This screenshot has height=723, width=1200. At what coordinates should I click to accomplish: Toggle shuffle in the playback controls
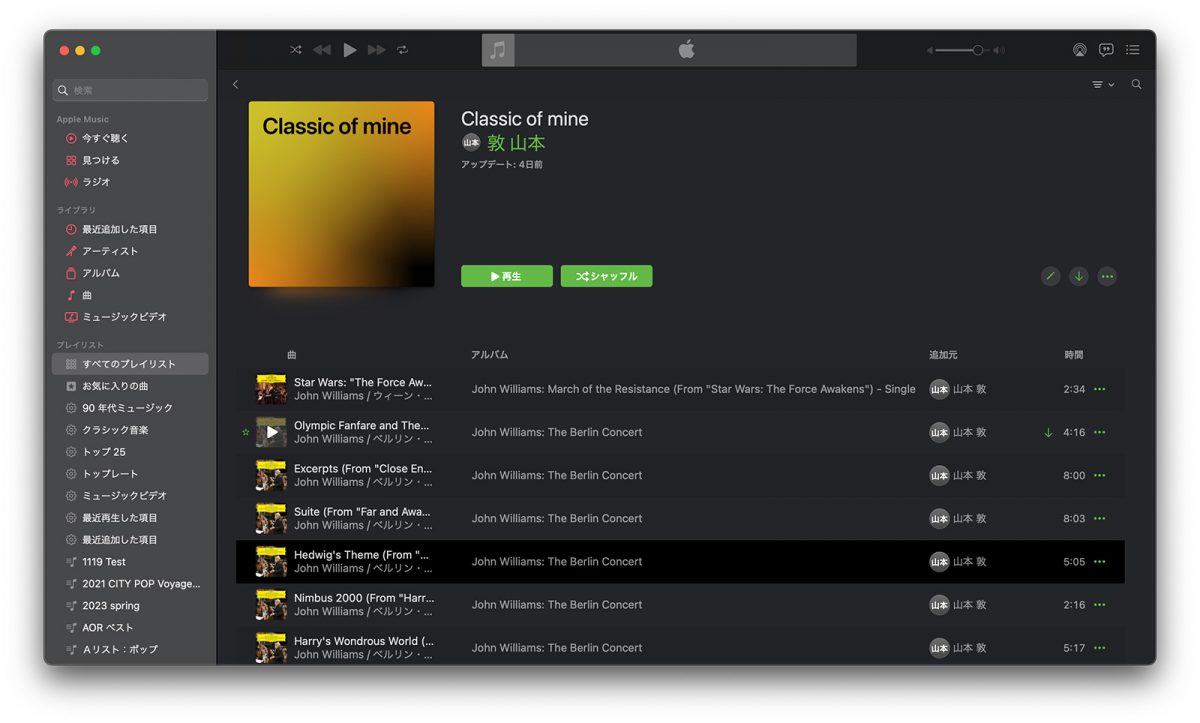click(296, 50)
